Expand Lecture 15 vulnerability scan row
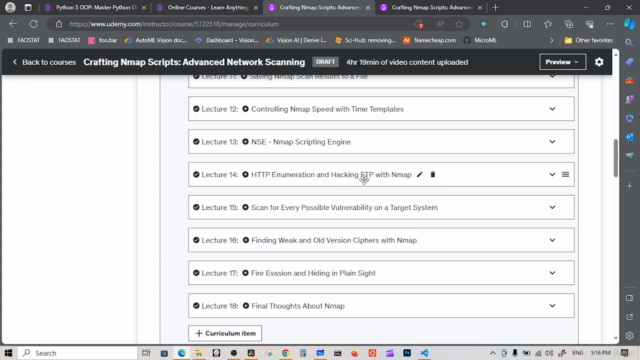The height and width of the screenshot is (360, 640). pyautogui.click(x=552, y=207)
